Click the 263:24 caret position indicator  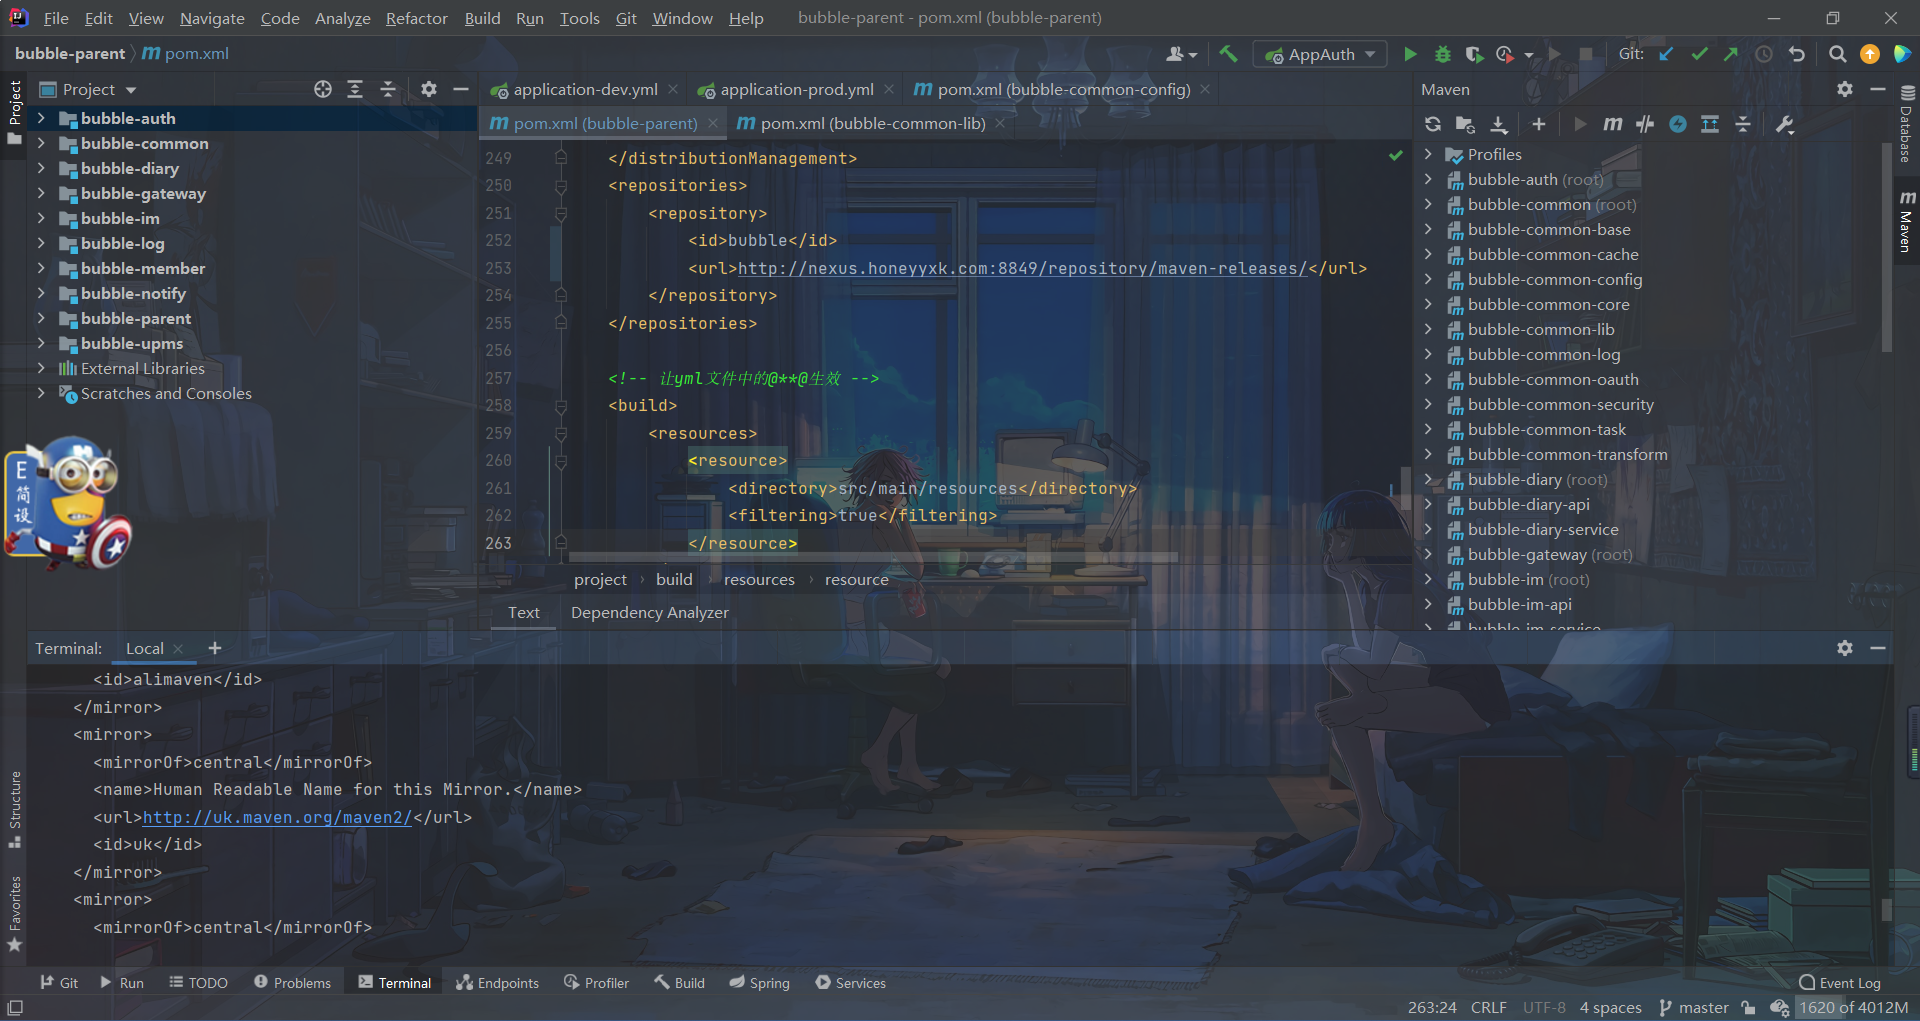pos(1432,1007)
